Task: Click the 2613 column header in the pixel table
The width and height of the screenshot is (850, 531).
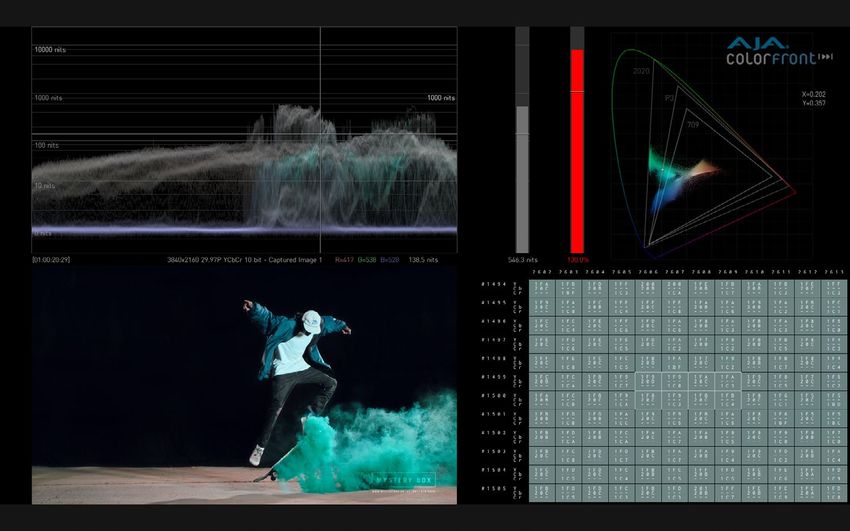Action: (834, 272)
